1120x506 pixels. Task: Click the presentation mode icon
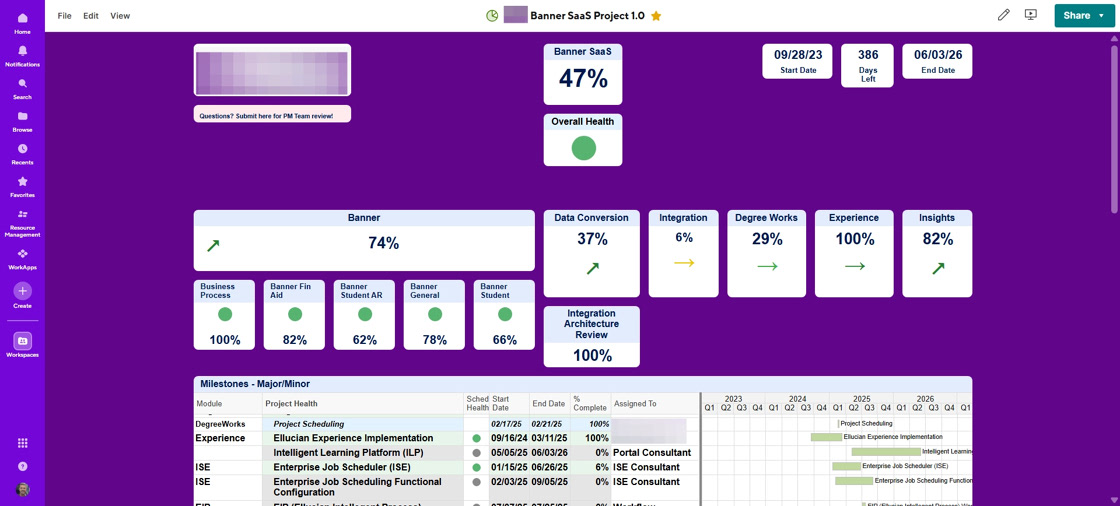tap(1030, 15)
